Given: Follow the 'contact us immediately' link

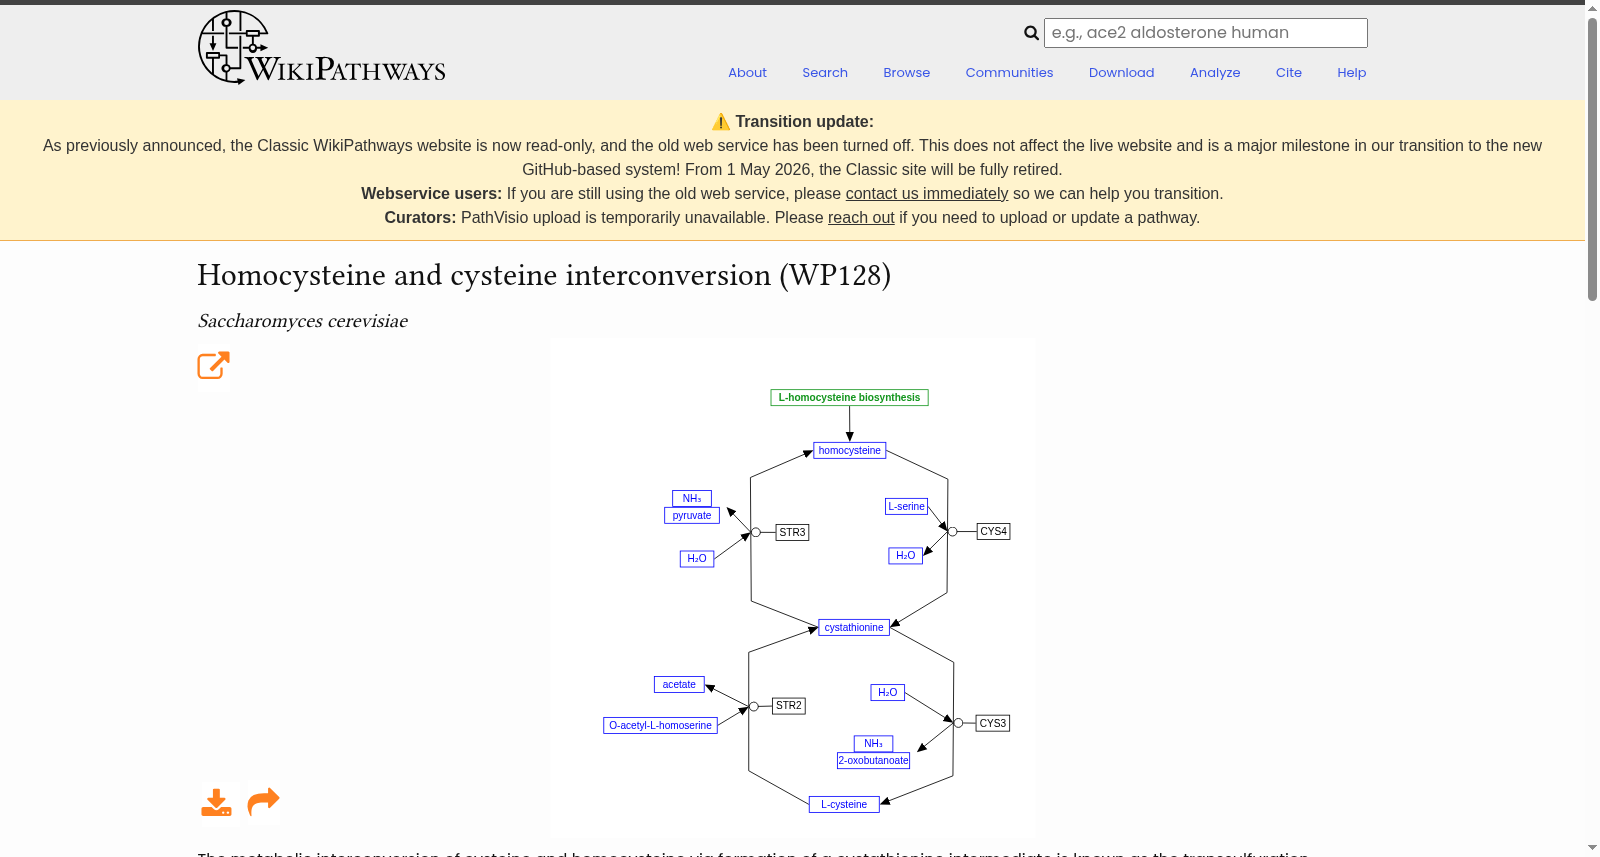Looking at the screenshot, I should click(x=927, y=194).
